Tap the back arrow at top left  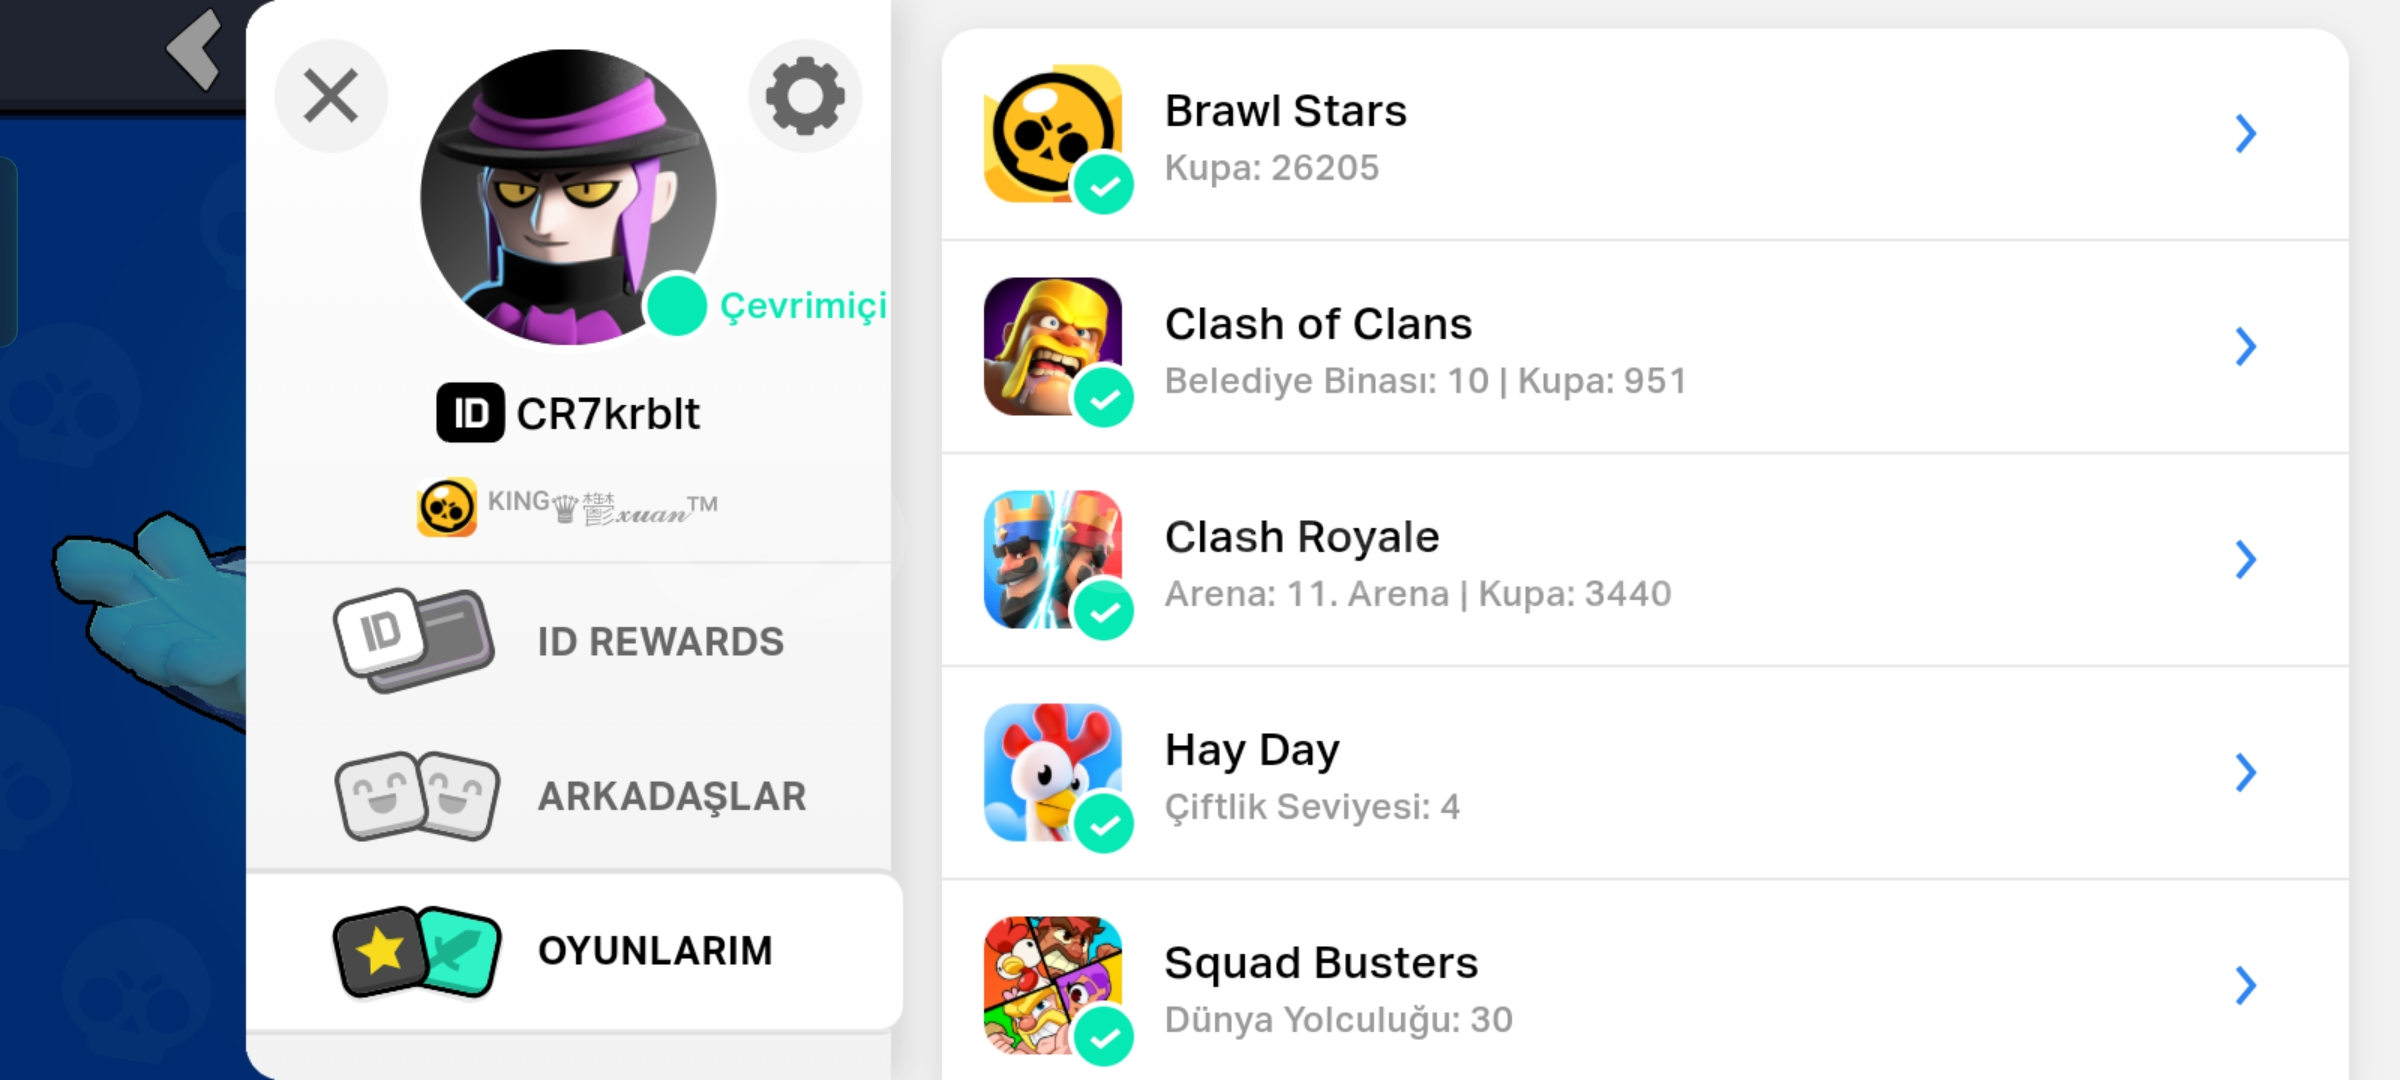(x=194, y=50)
